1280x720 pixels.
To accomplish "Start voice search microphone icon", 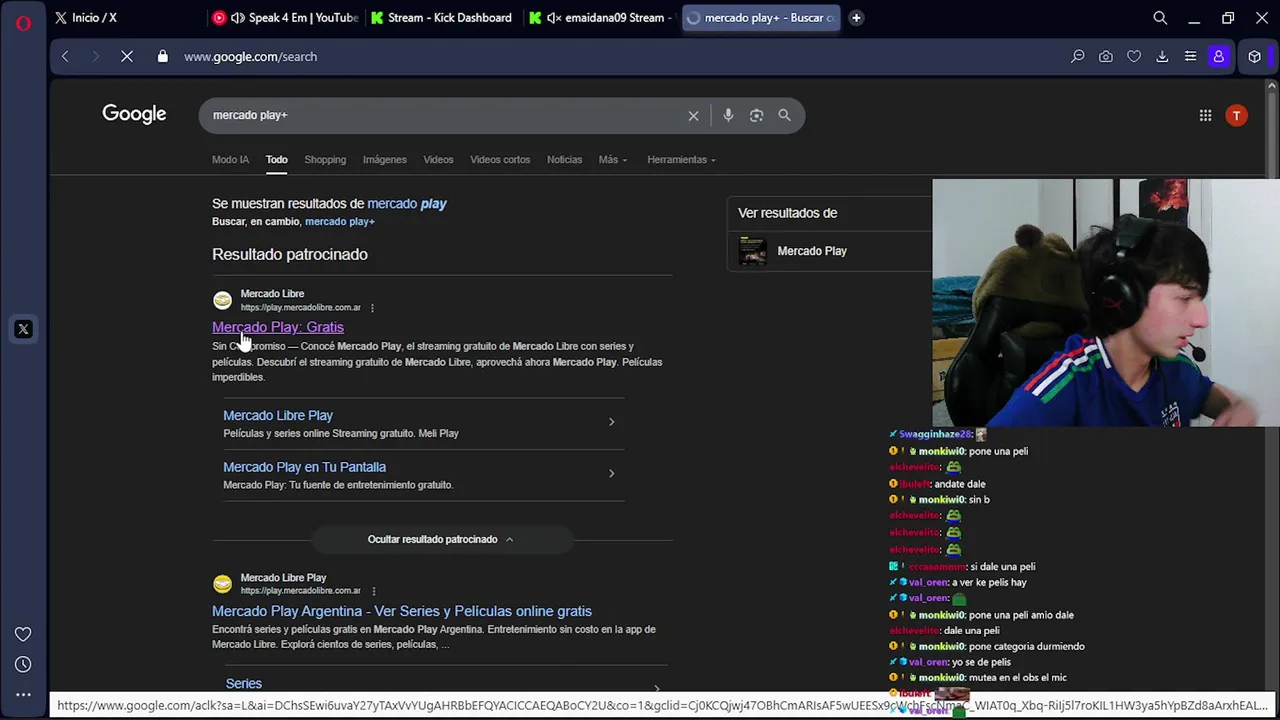I will [x=728, y=116].
